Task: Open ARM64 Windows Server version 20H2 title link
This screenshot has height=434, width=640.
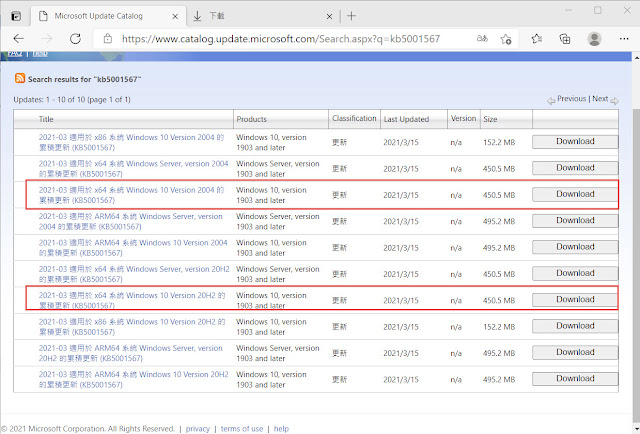Action: tap(131, 353)
